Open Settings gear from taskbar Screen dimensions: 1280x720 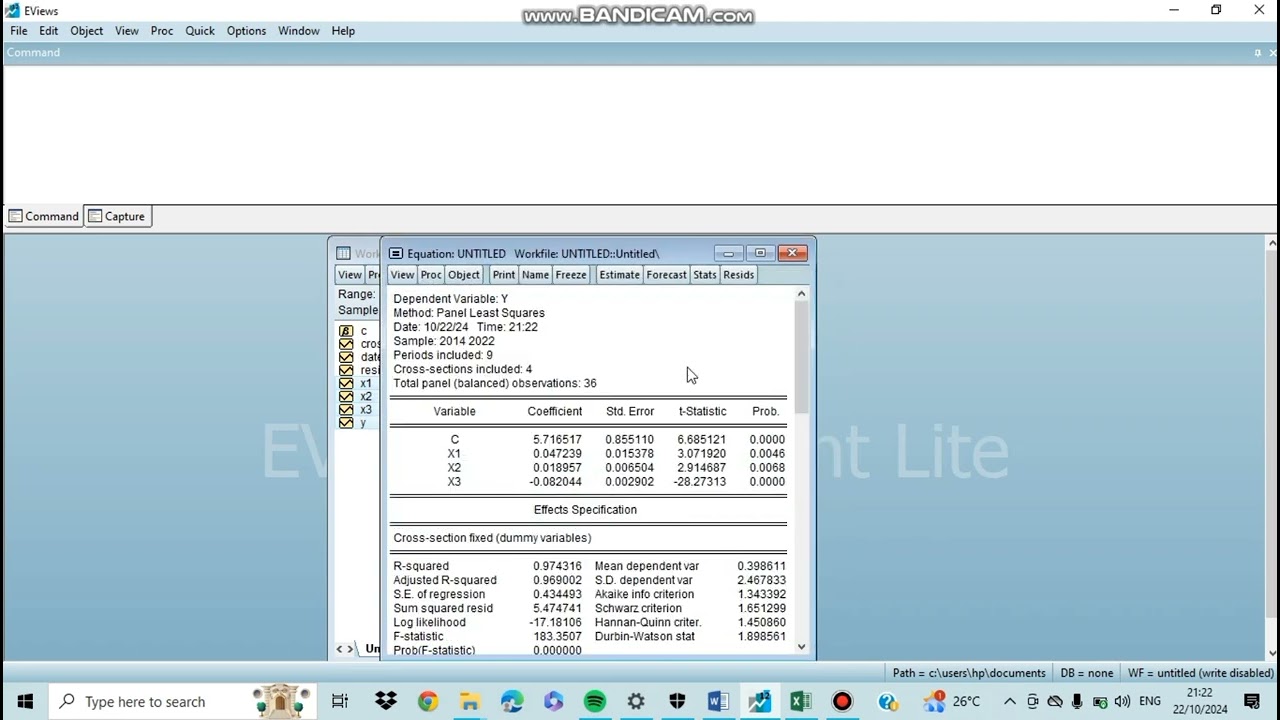[636, 701]
